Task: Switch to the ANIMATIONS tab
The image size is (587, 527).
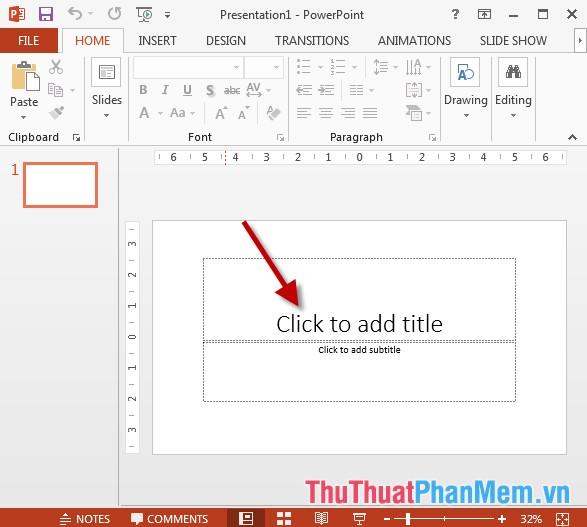Action: pos(414,40)
